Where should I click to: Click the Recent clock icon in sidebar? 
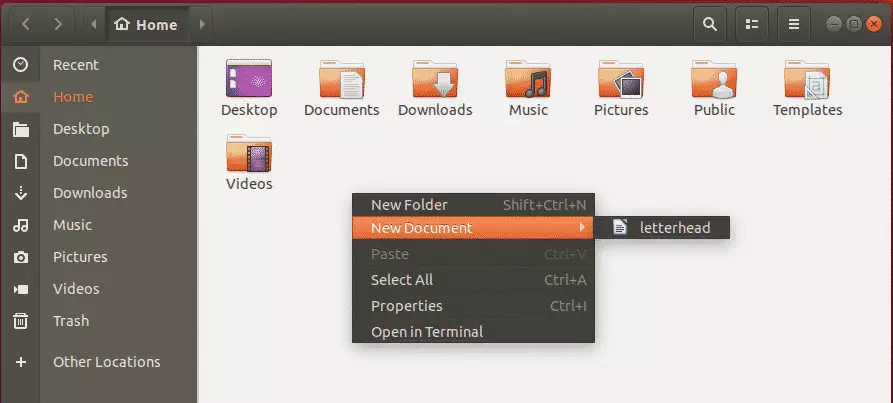click(21, 65)
